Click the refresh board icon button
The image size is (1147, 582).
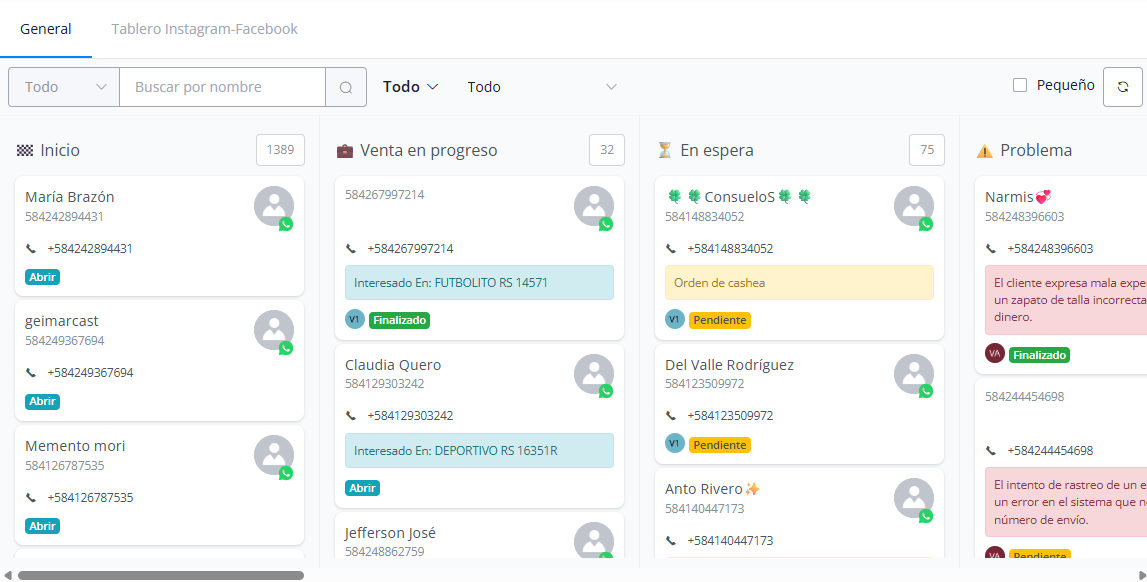1122,87
